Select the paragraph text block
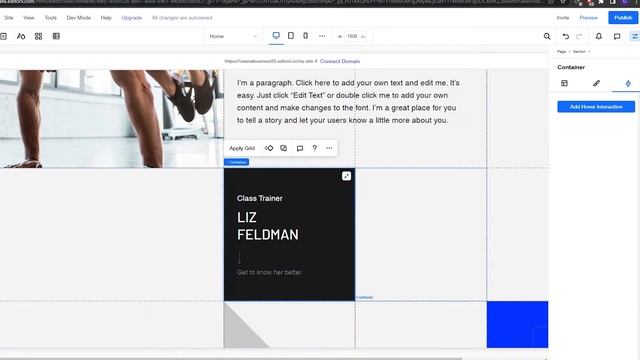 click(x=348, y=102)
